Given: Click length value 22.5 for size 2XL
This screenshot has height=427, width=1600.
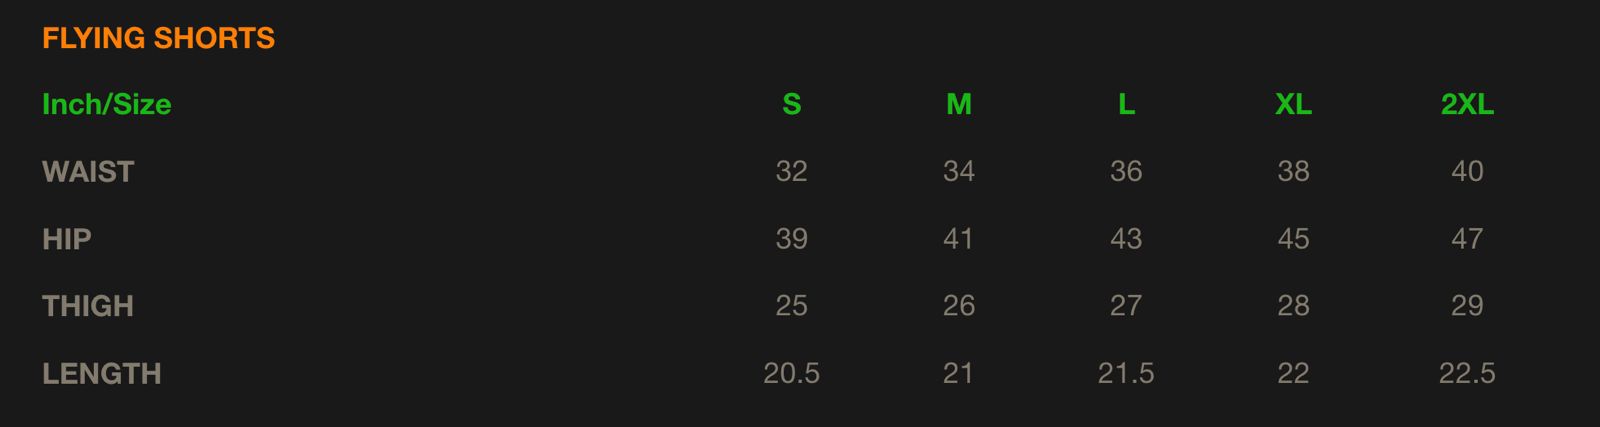Looking at the screenshot, I should 1467,374.
